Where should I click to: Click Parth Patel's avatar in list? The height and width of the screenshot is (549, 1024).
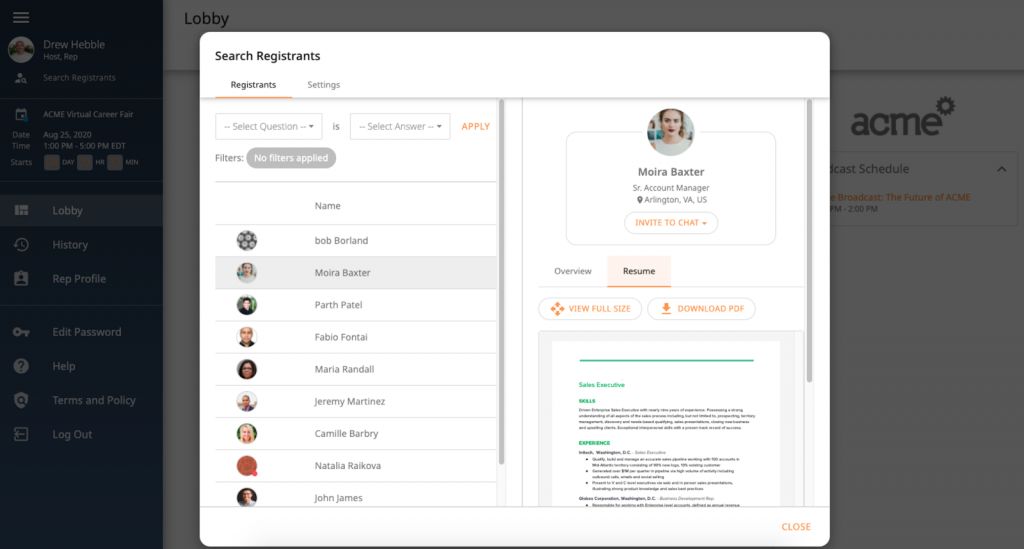pos(247,305)
